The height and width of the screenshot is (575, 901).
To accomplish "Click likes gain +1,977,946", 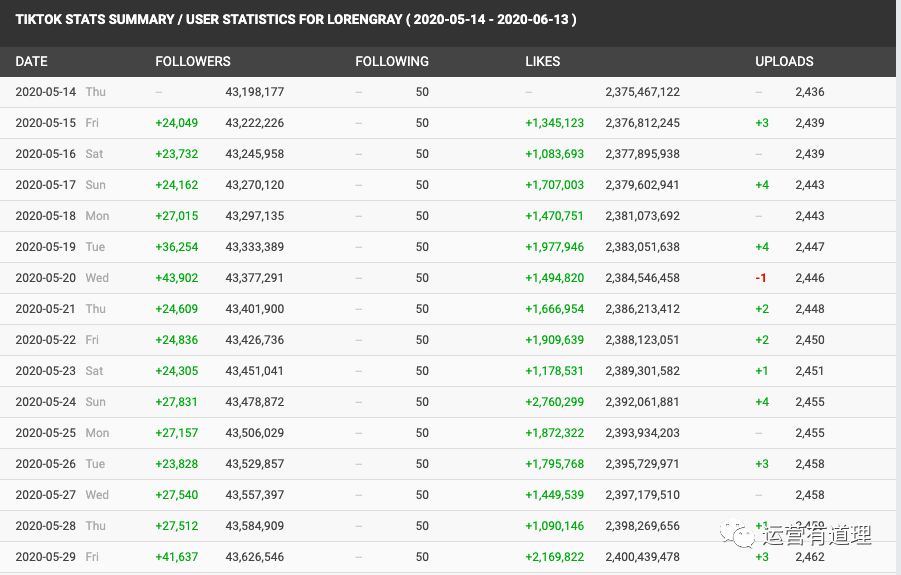I will (x=555, y=247).
